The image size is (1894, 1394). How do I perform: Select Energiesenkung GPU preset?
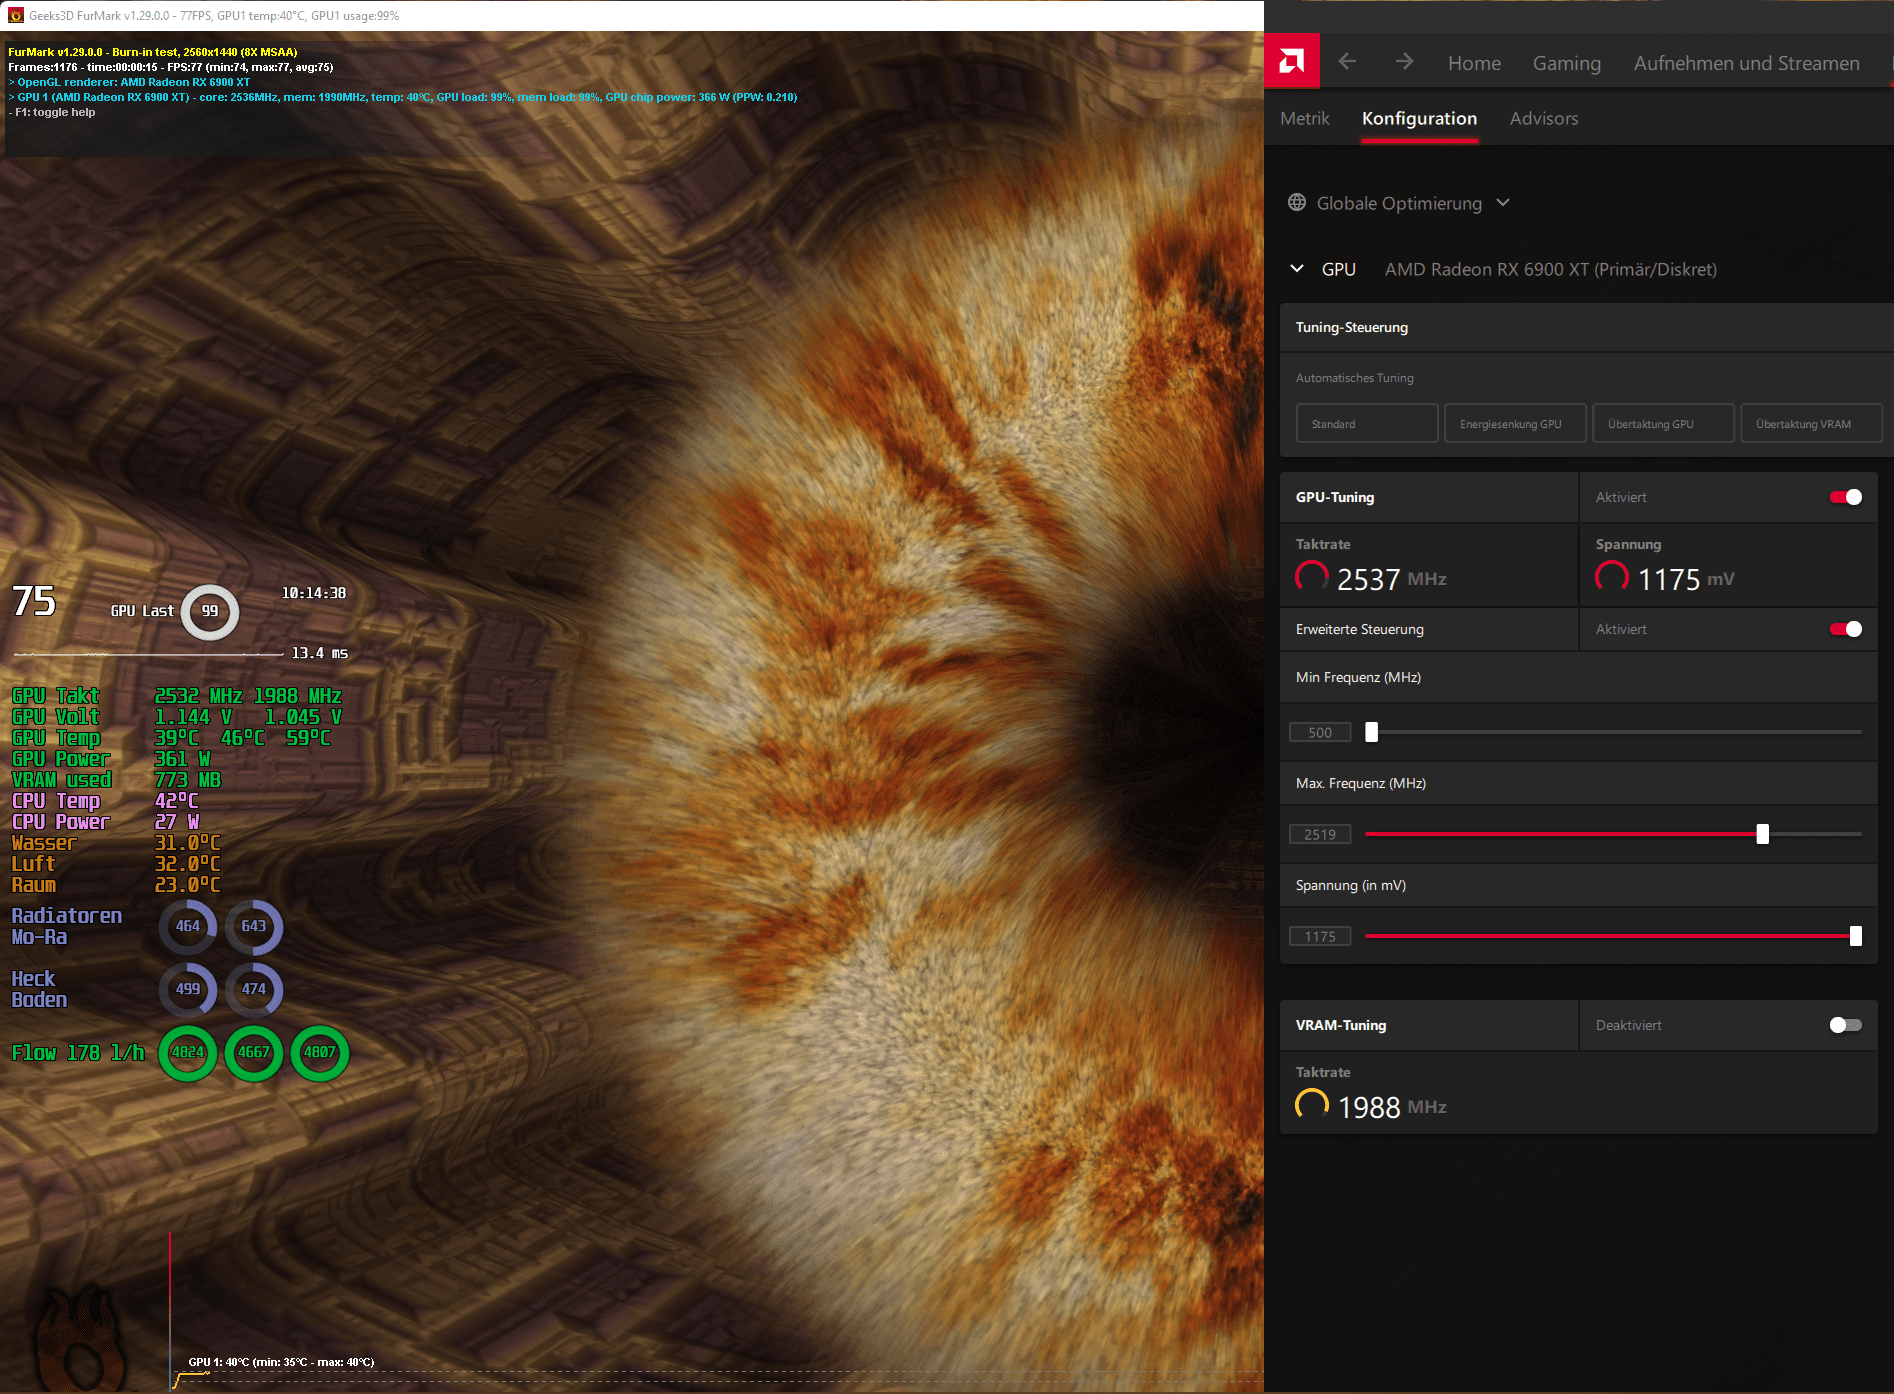pyautogui.click(x=1515, y=424)
